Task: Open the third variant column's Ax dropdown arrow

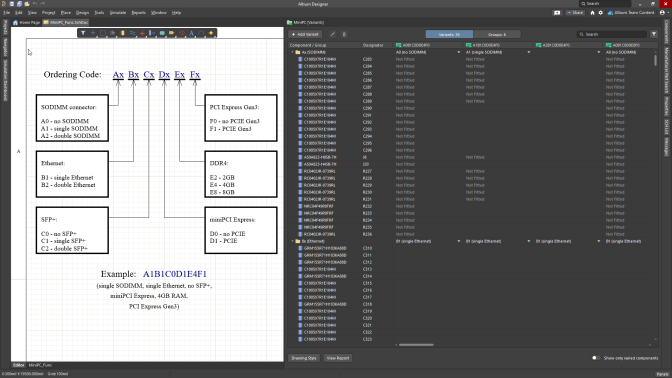Action: 599,52
